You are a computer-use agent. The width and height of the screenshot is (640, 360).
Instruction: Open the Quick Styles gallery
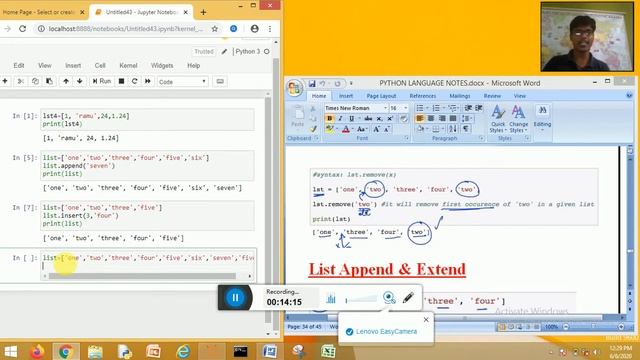(498, 118)
